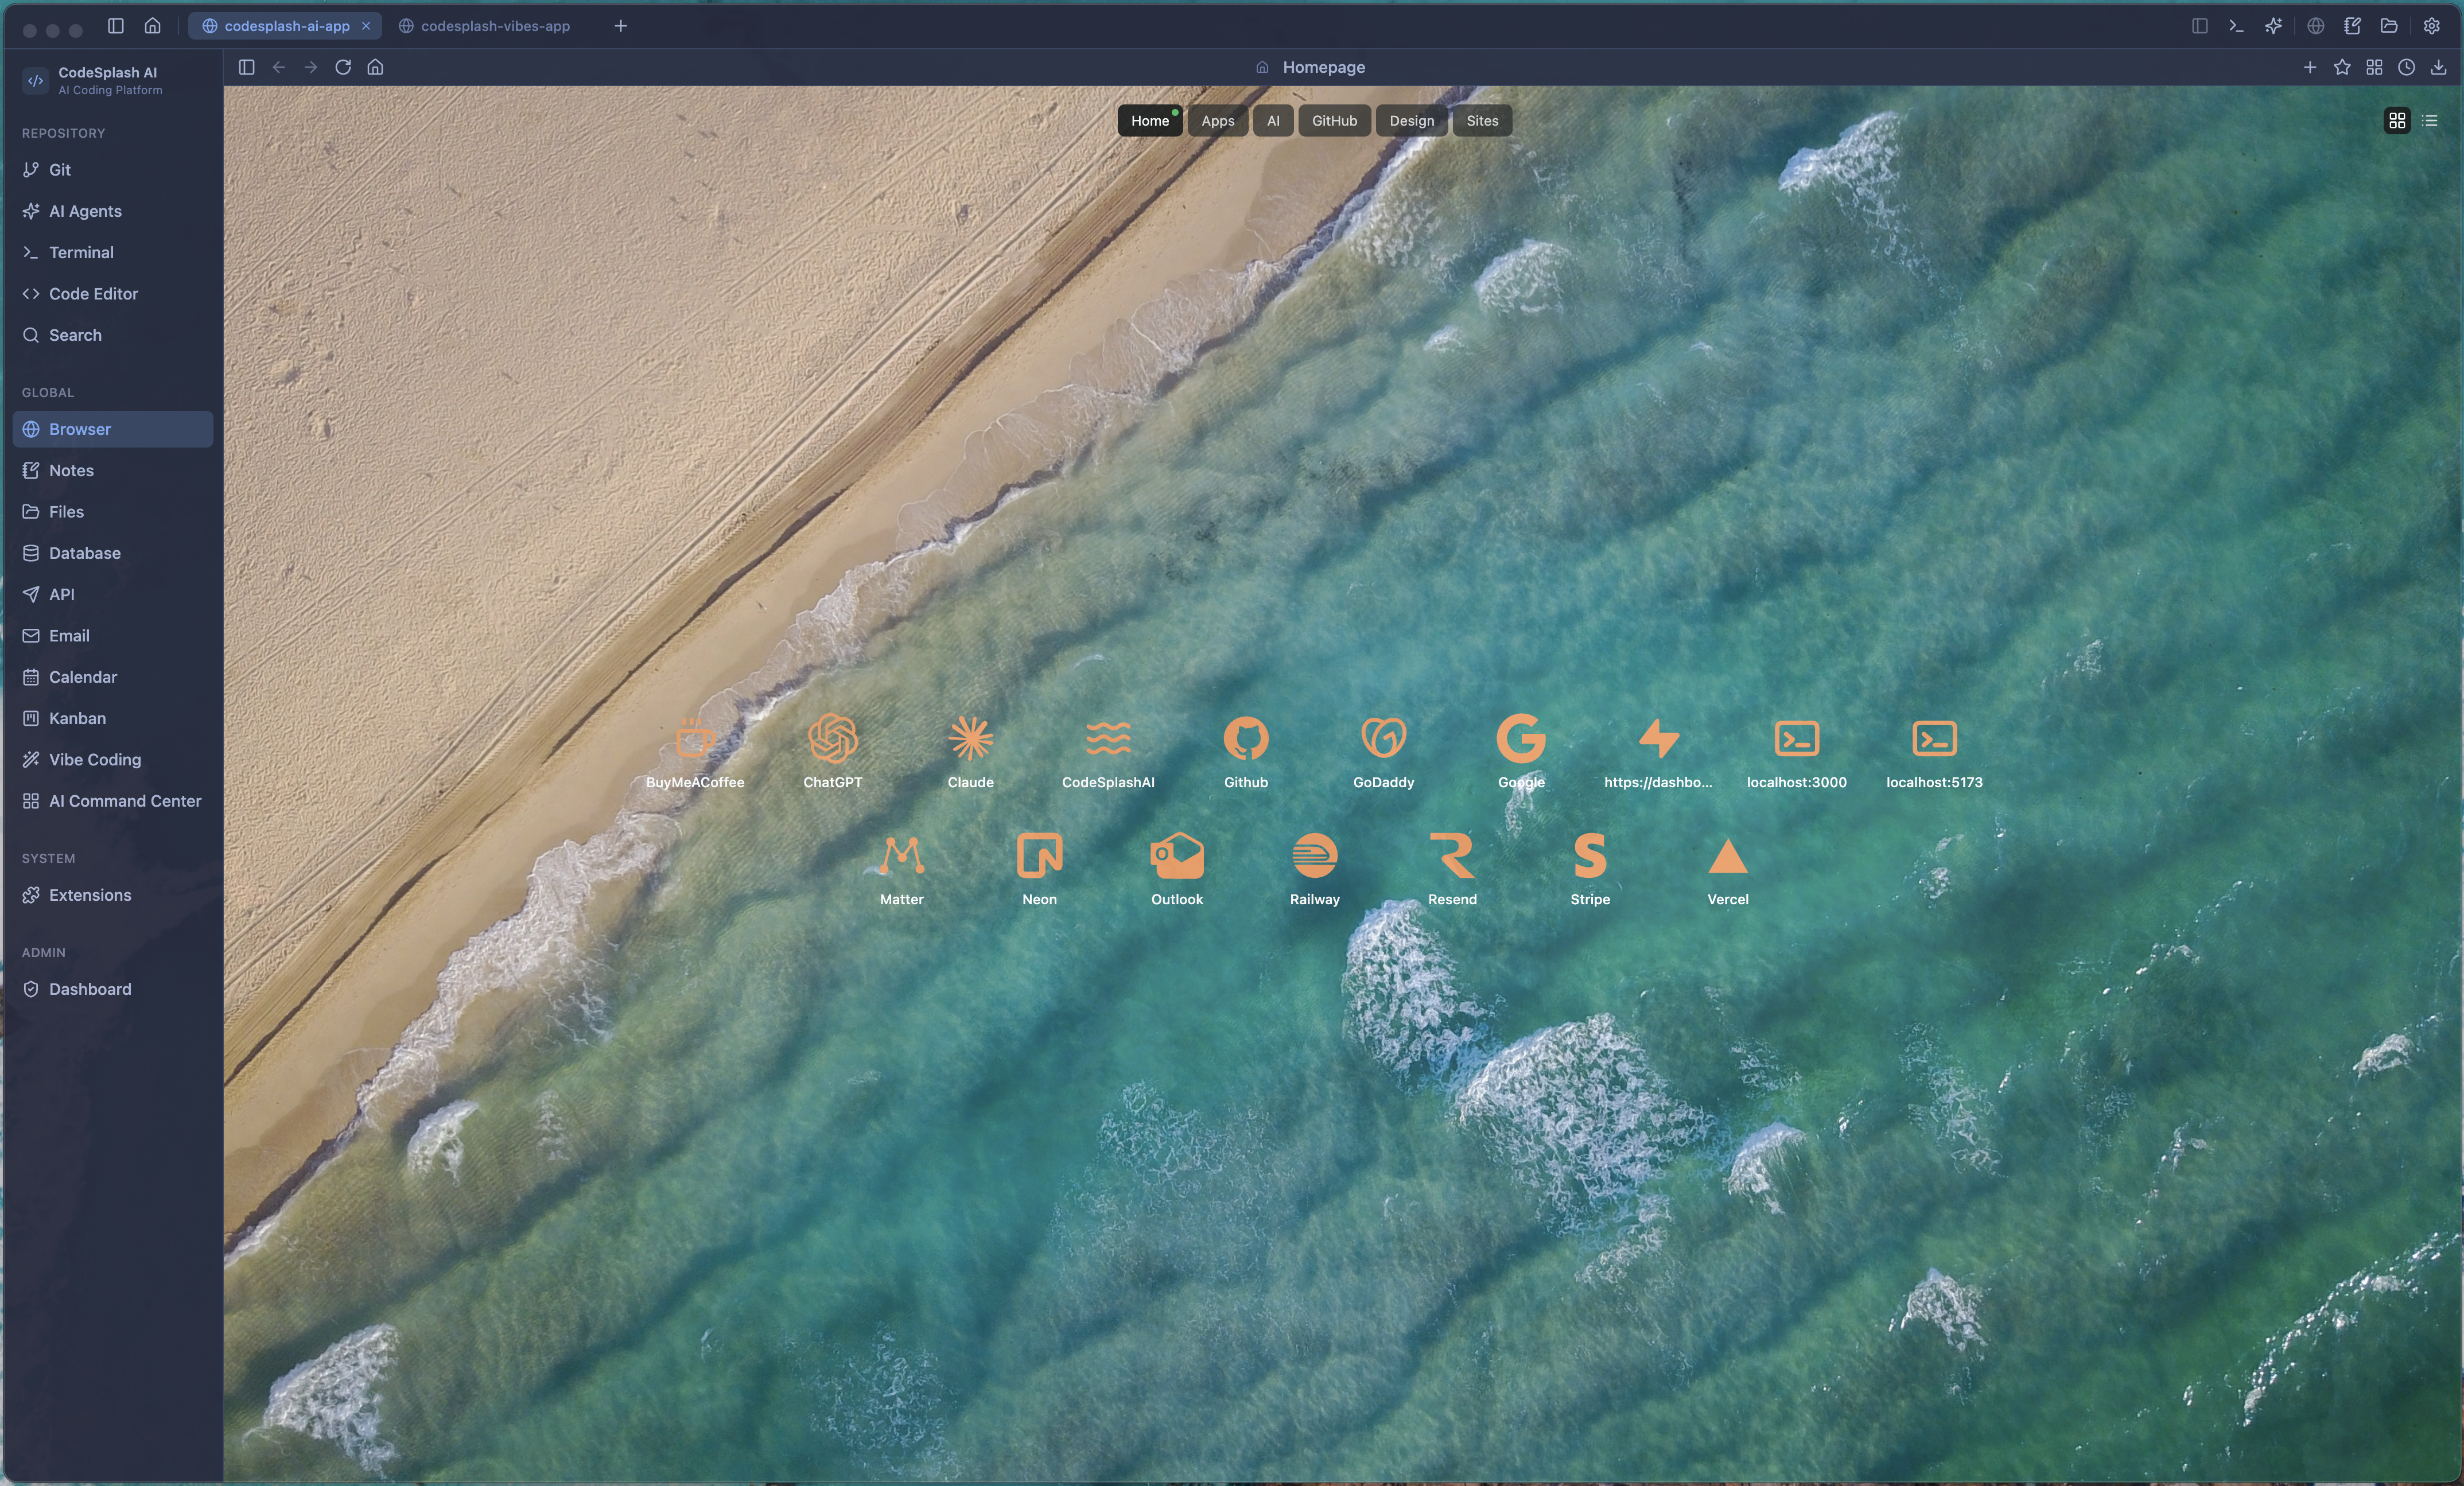Click the Vercel triangle icon
Screen dimensions: 2464x1486
(1727, 856)
